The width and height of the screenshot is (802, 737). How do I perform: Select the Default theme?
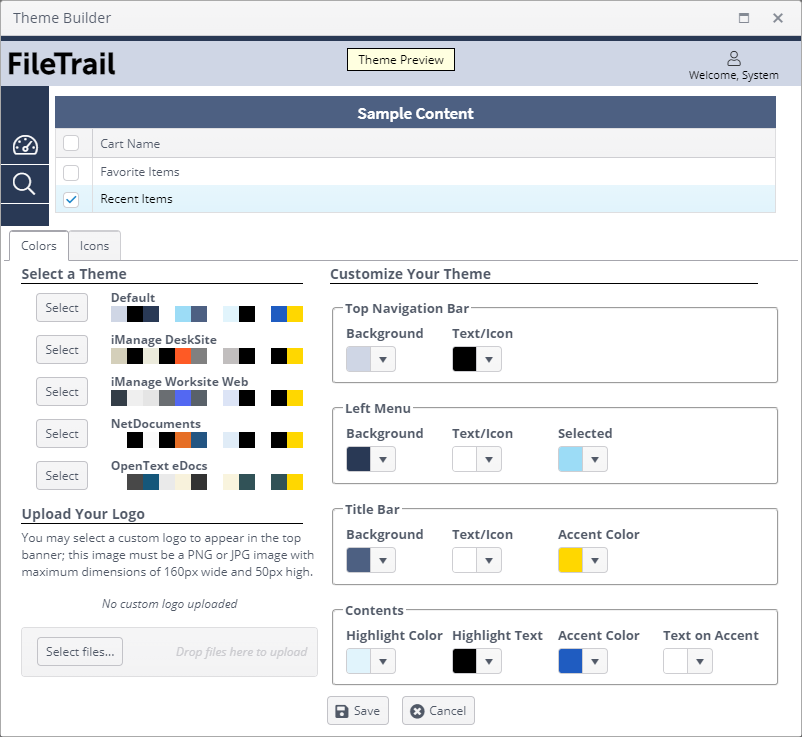coord(62,308)
